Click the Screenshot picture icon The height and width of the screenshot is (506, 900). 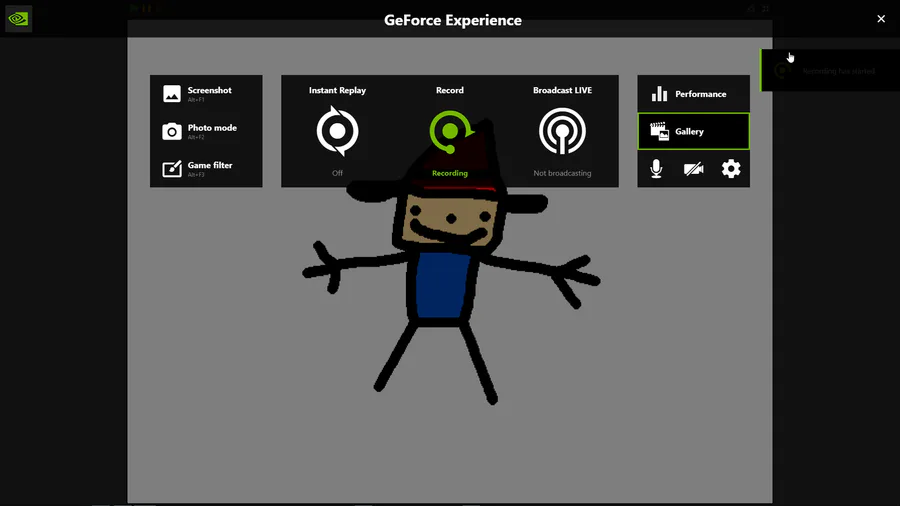click(x=172, y=94)
